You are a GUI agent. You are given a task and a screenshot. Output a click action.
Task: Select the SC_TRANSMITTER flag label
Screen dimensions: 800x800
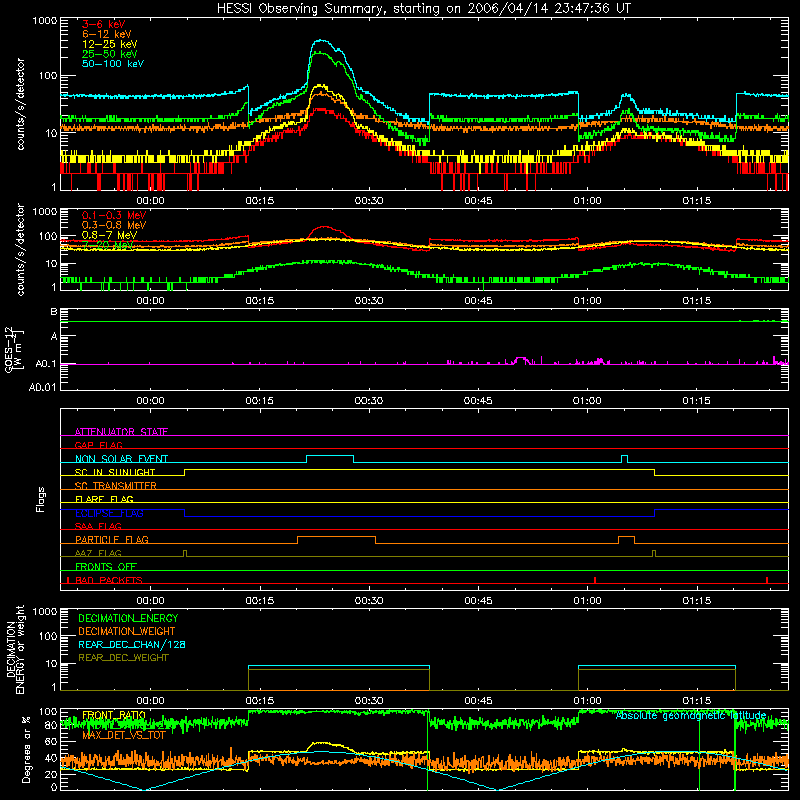tap(115, 485)
